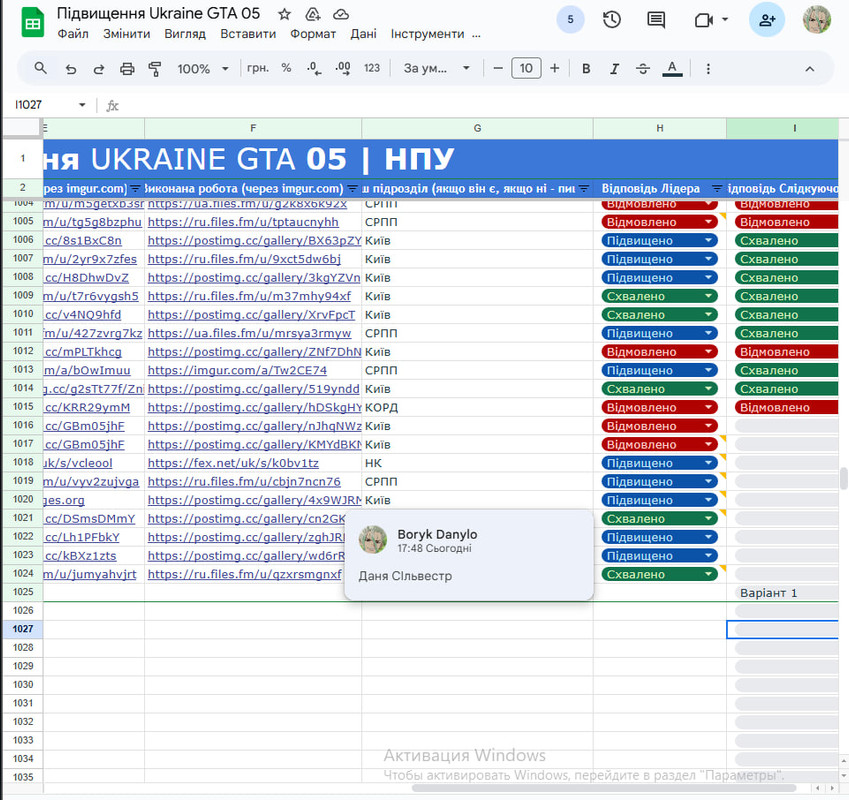Expand the name box dropdown arrow
This screenshot has width=849, height=800.
[82, 104]
